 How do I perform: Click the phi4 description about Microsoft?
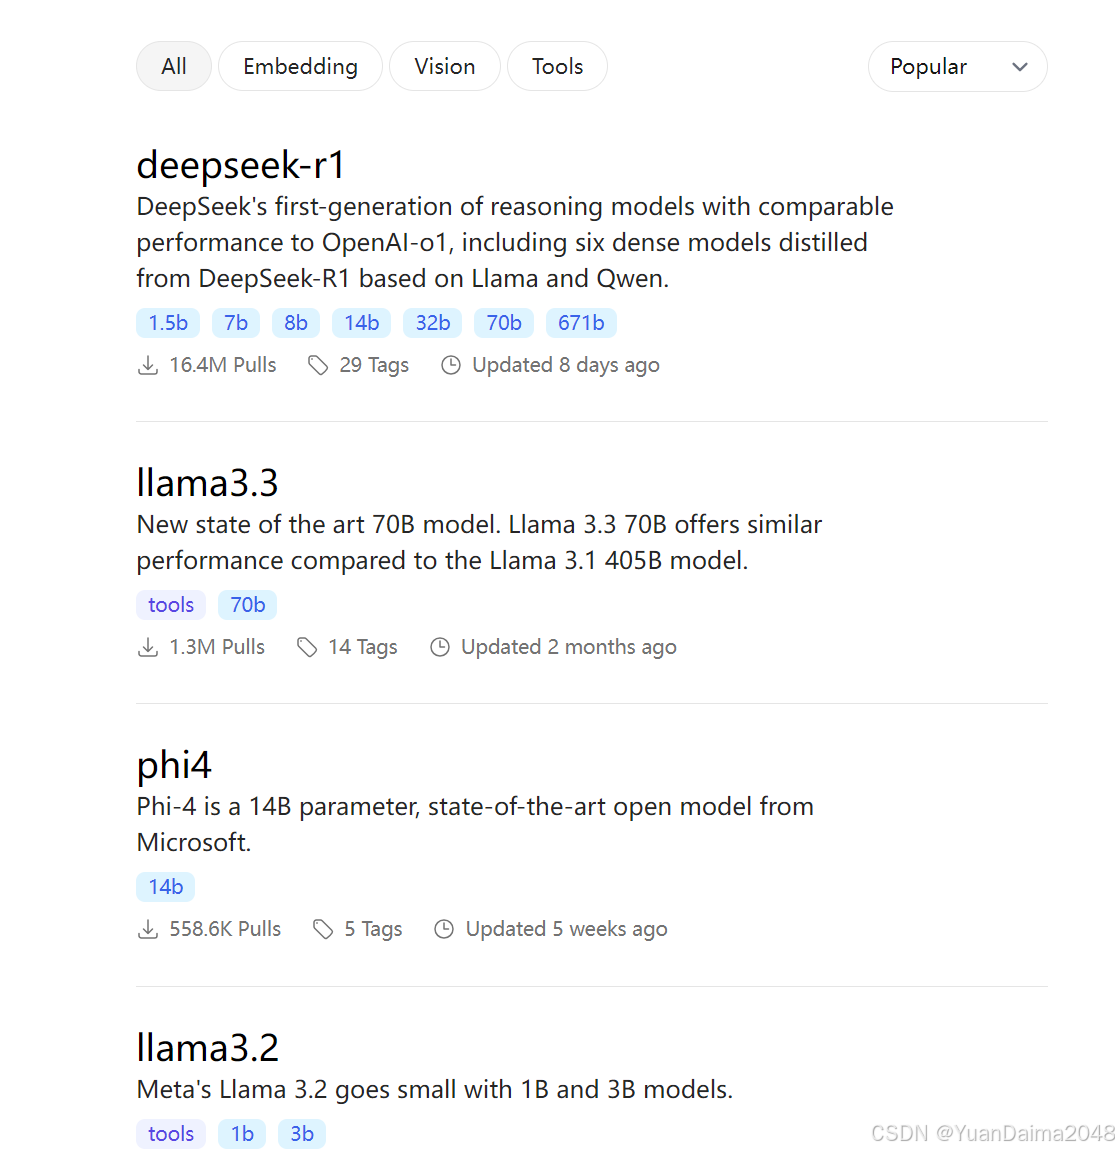pyautogui.click(x=475, y=824)
